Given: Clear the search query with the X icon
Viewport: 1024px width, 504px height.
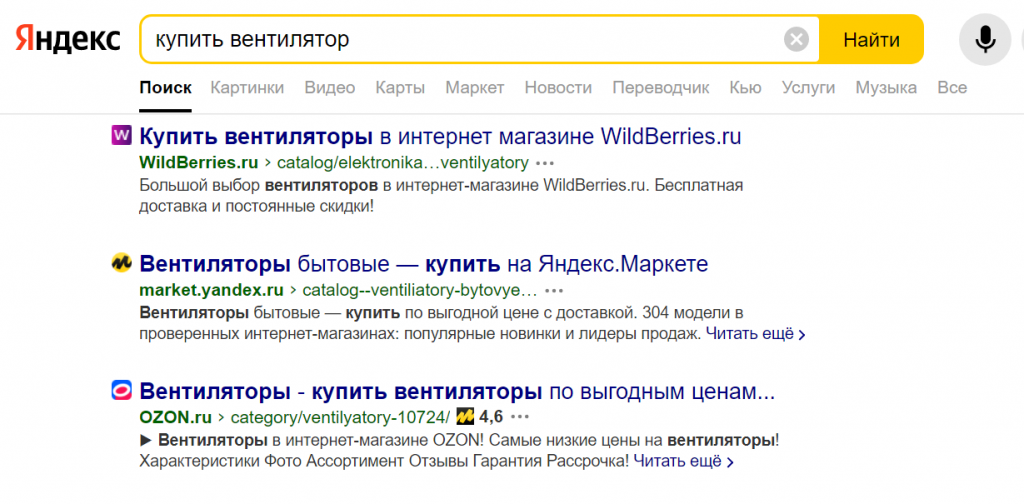Looking at the screenshot, I should tap(796, 40).
